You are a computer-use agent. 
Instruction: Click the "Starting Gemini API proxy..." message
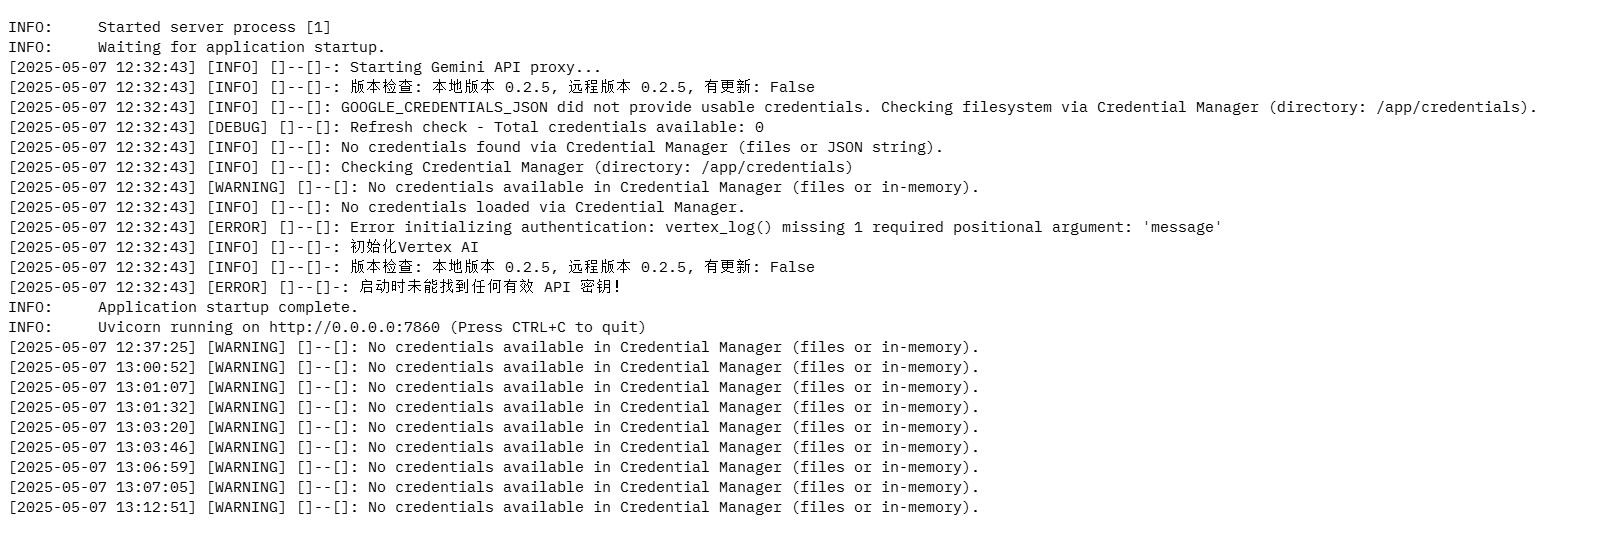coord(475,67)
